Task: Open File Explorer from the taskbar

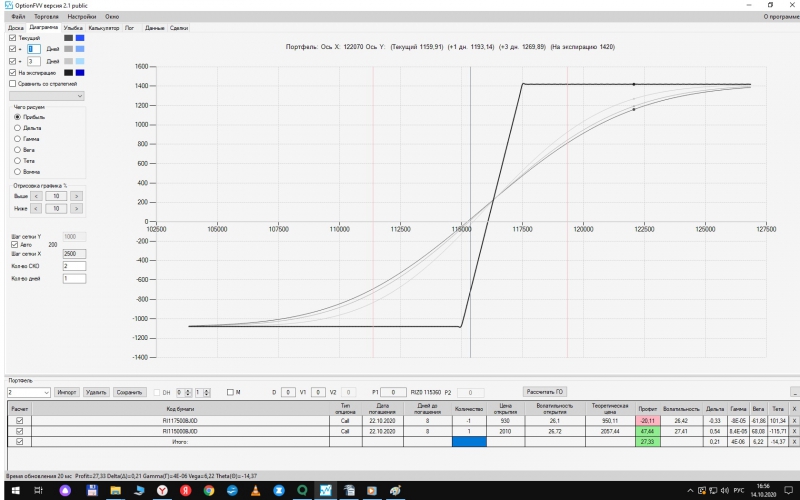Action: [x=115, y=490]
